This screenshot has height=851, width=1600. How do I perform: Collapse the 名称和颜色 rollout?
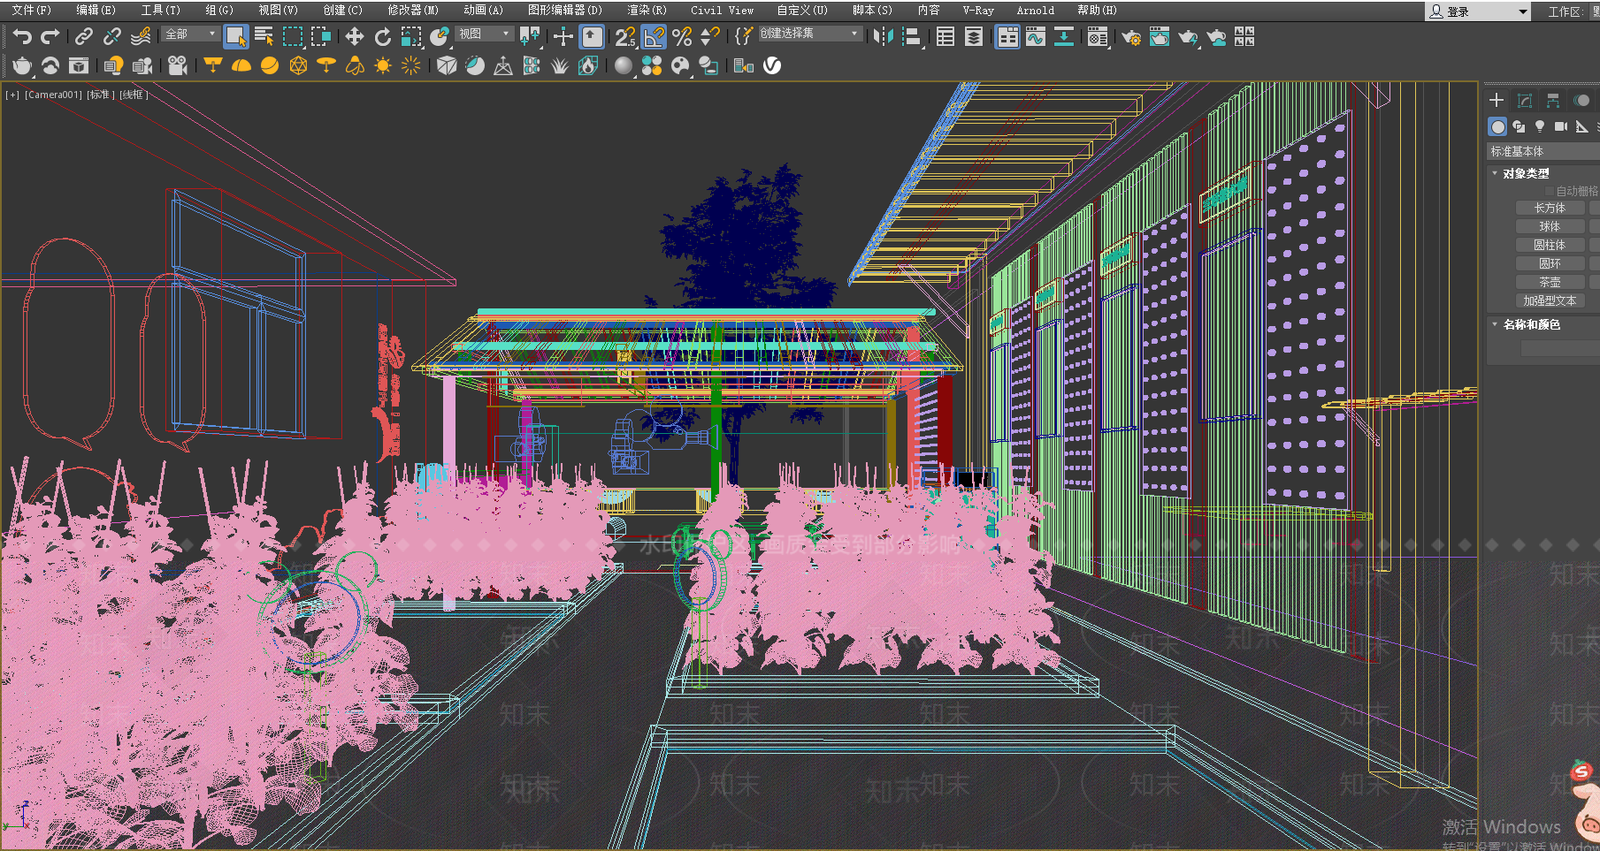(x=1530, y=324)
